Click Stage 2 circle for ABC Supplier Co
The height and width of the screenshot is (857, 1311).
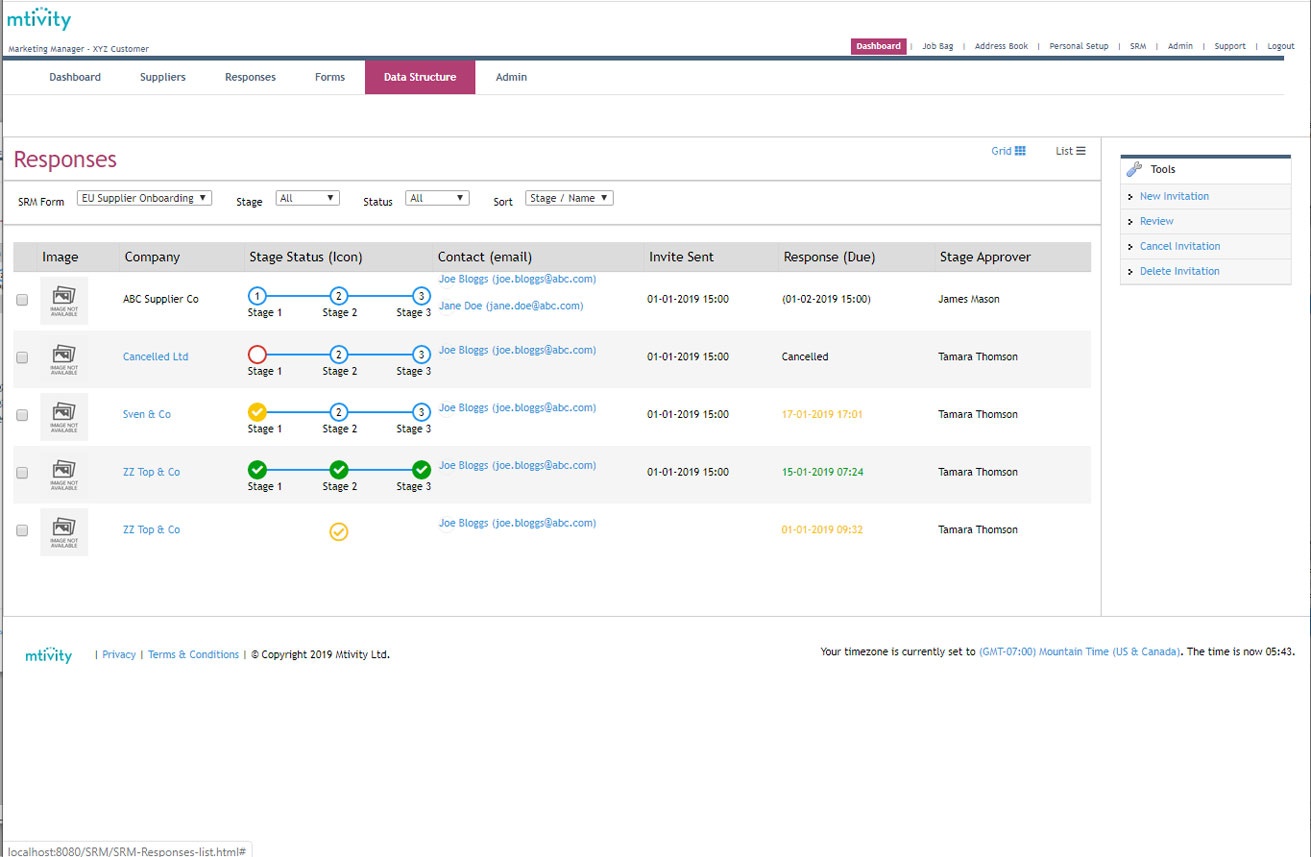point(339,296)
